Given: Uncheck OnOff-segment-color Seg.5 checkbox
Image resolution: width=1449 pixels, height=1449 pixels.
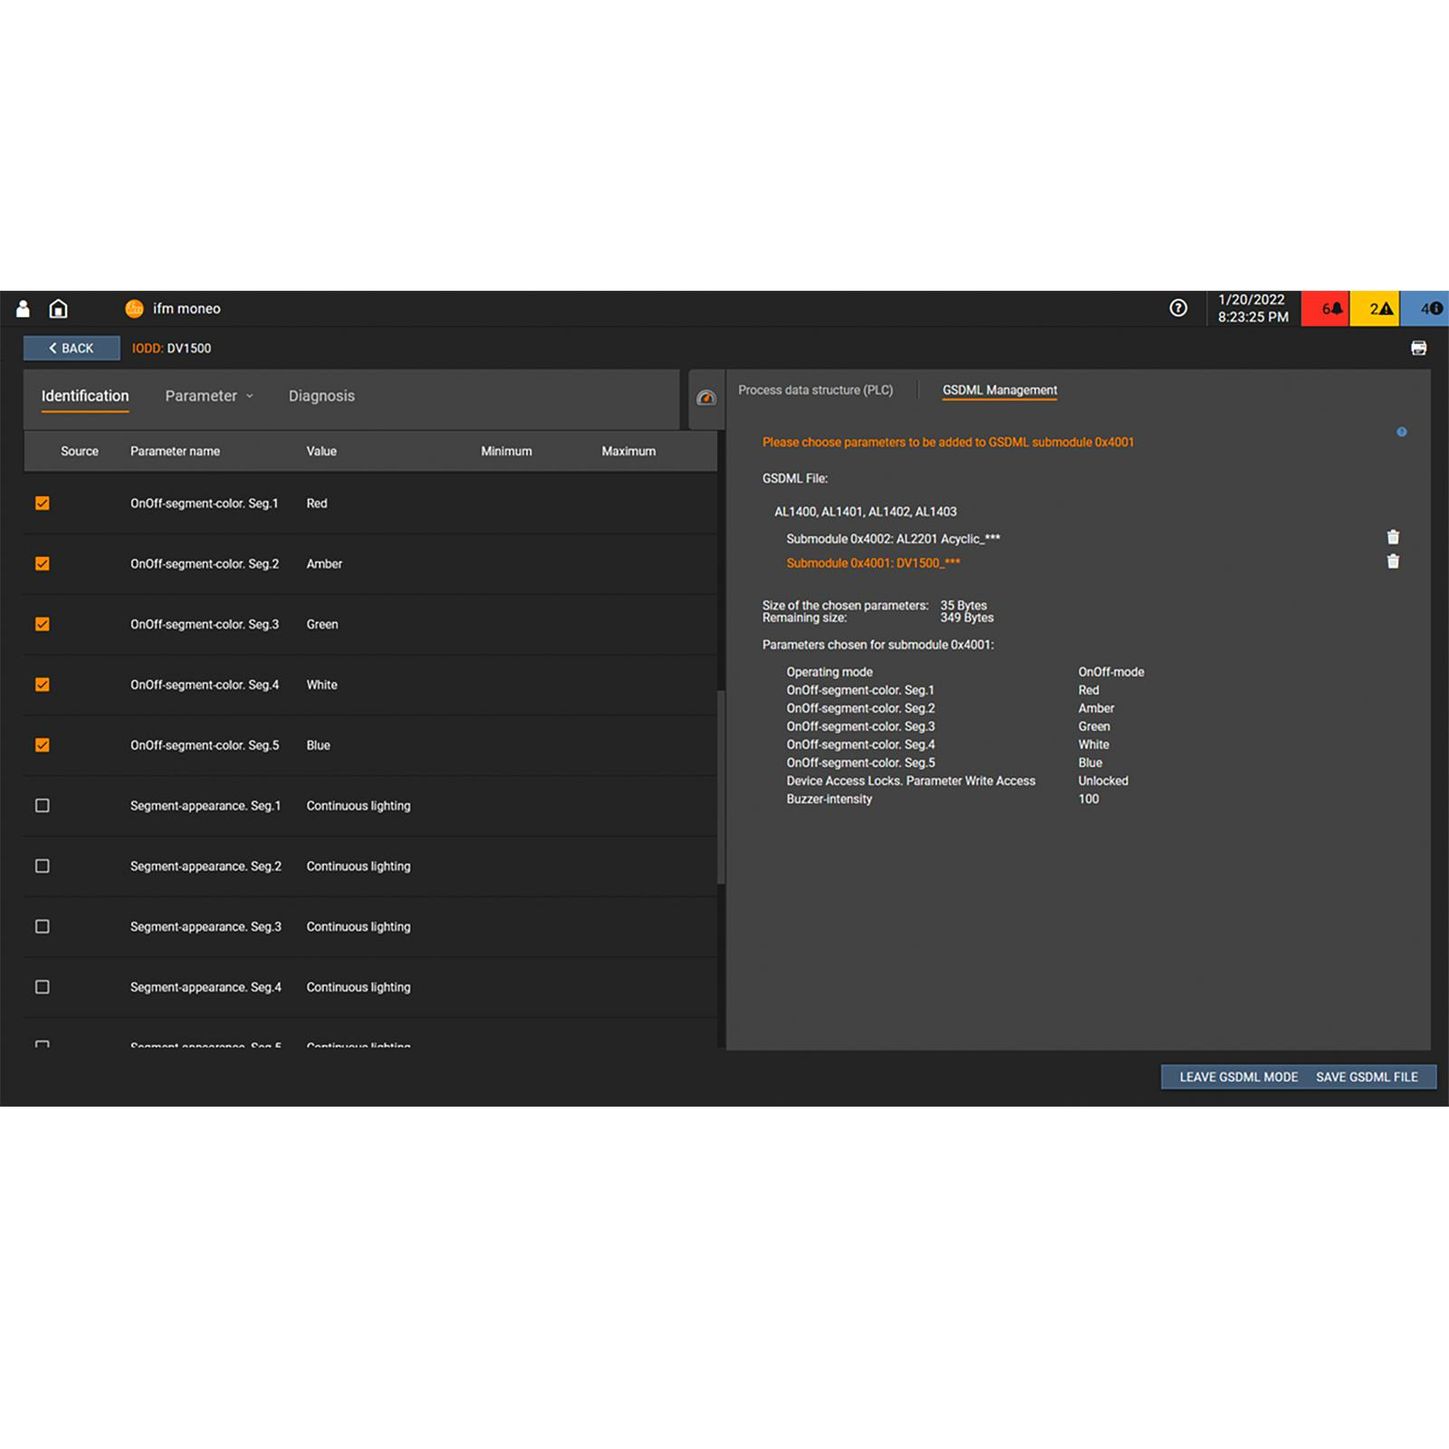Looking at the screenshot, I should click(42, 745).
